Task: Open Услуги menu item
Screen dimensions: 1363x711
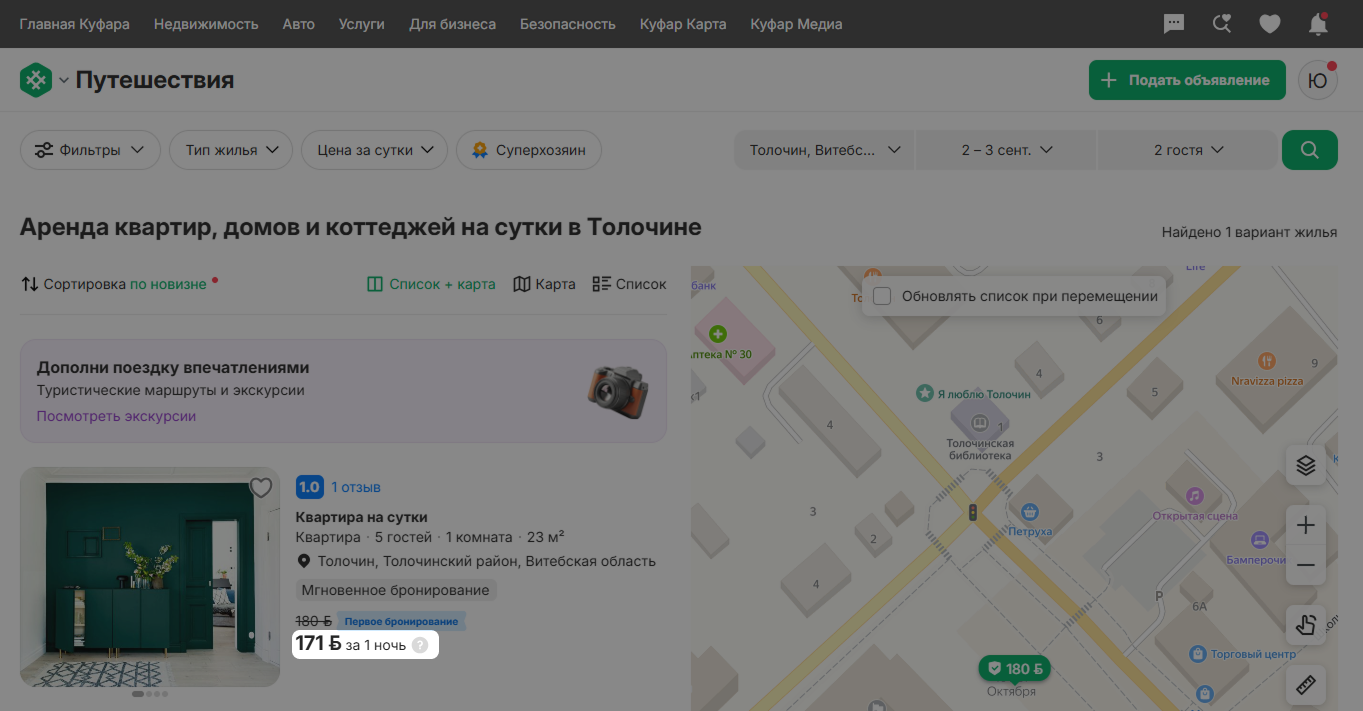Action: pyautogui.click(x=362, y=24)
